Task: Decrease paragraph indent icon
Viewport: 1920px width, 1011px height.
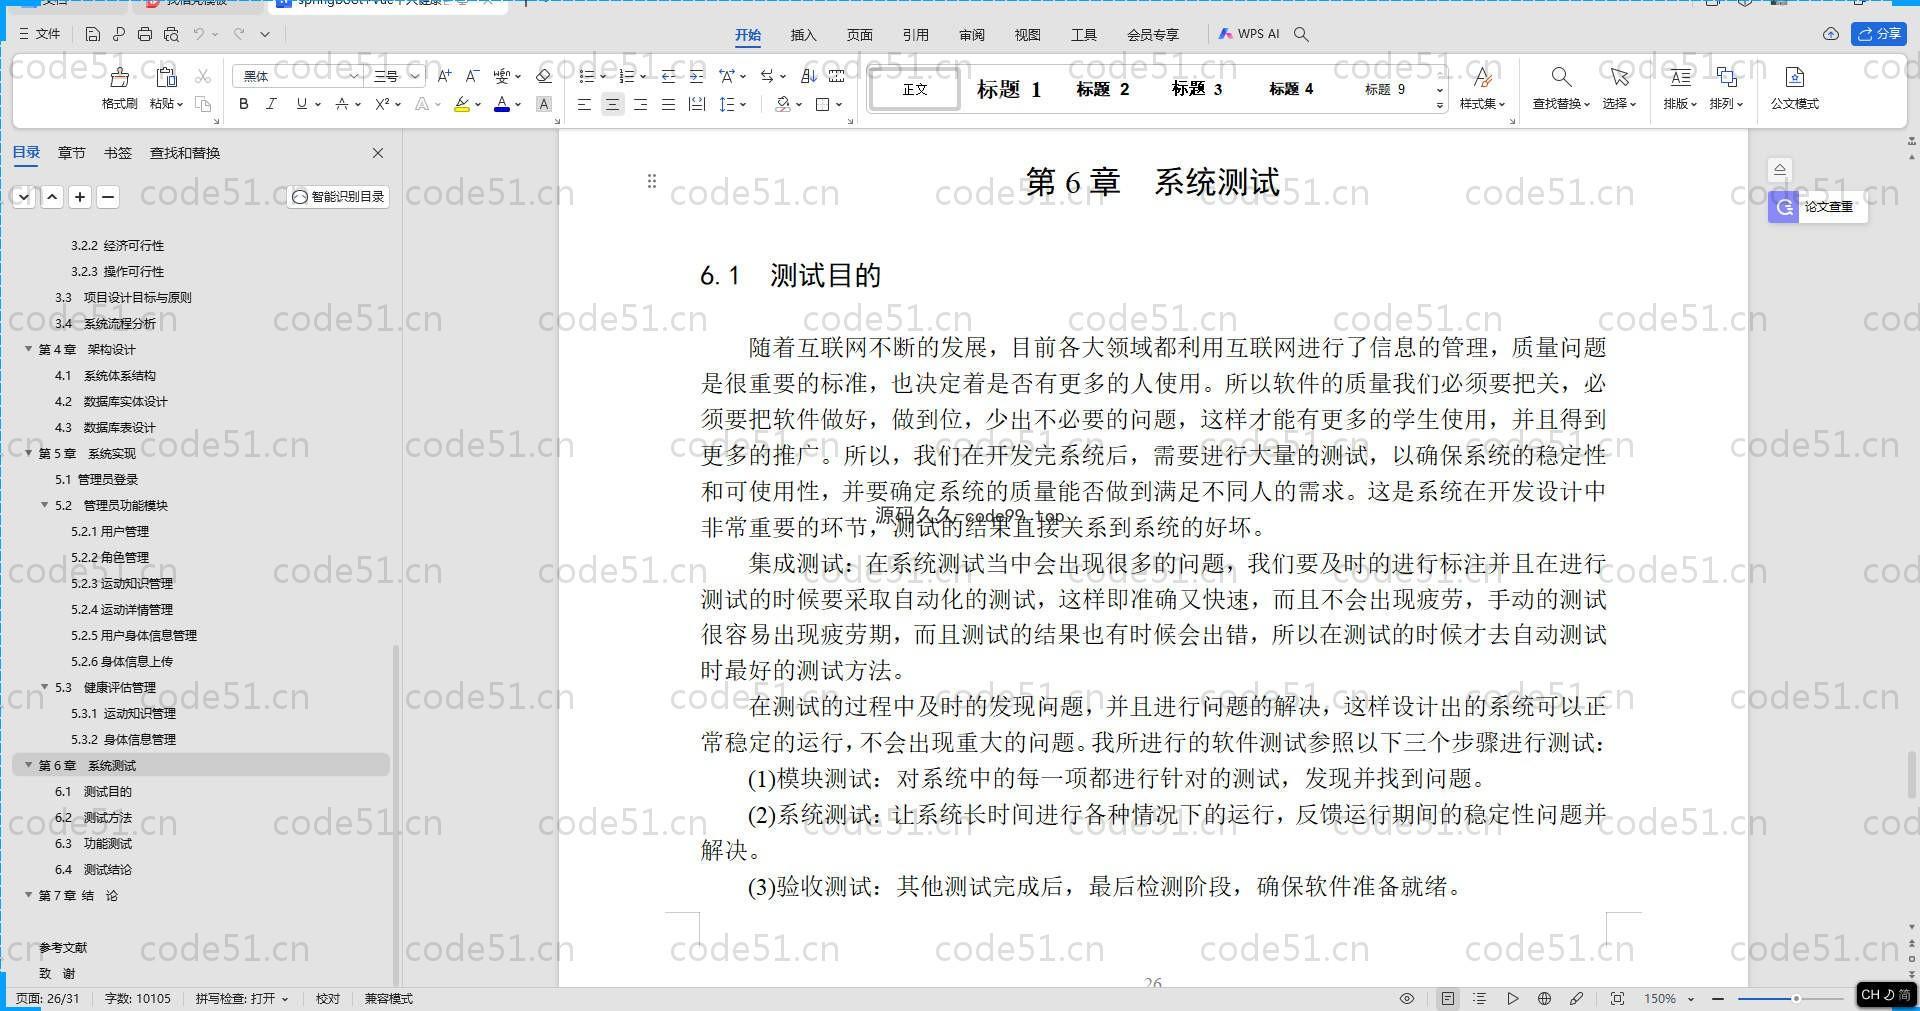Action: click(x=668, y=76)
